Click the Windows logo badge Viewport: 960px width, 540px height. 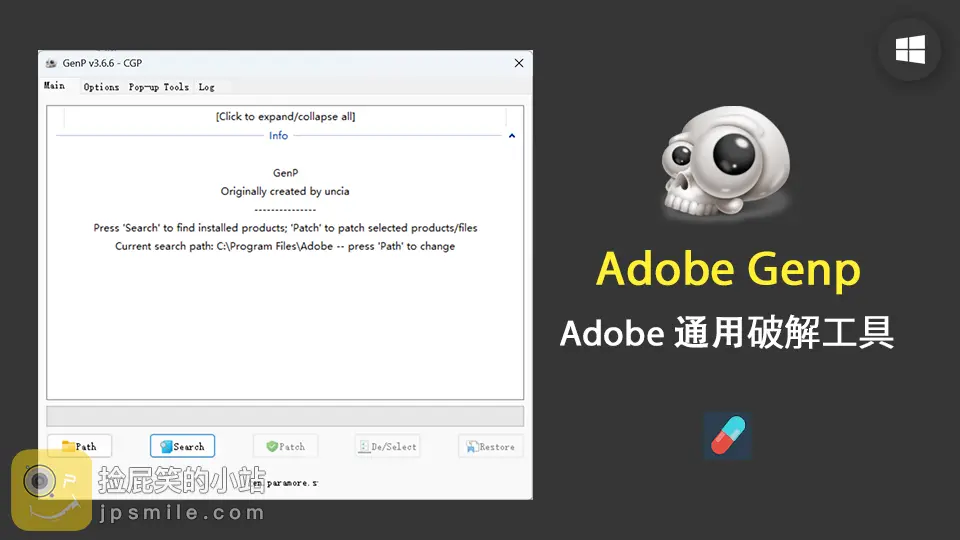coord(910,50)
